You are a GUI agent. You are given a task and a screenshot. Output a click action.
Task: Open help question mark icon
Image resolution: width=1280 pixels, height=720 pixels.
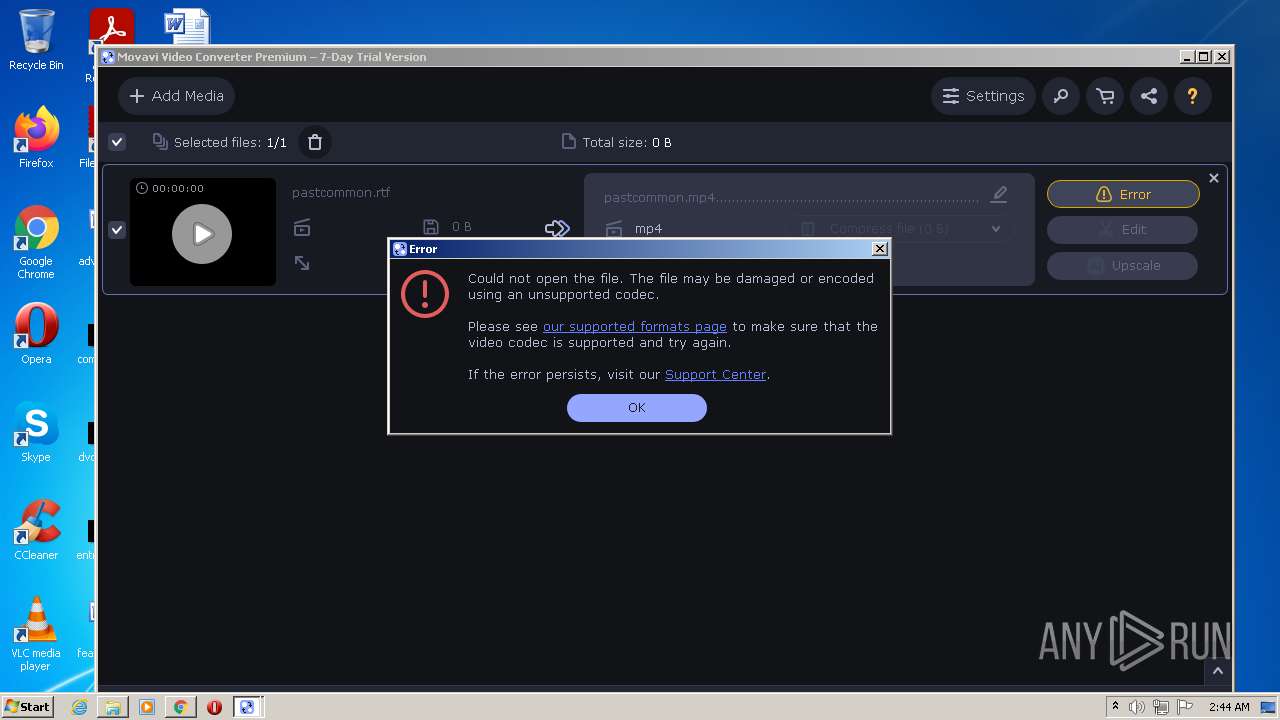tap(1192, 96)
